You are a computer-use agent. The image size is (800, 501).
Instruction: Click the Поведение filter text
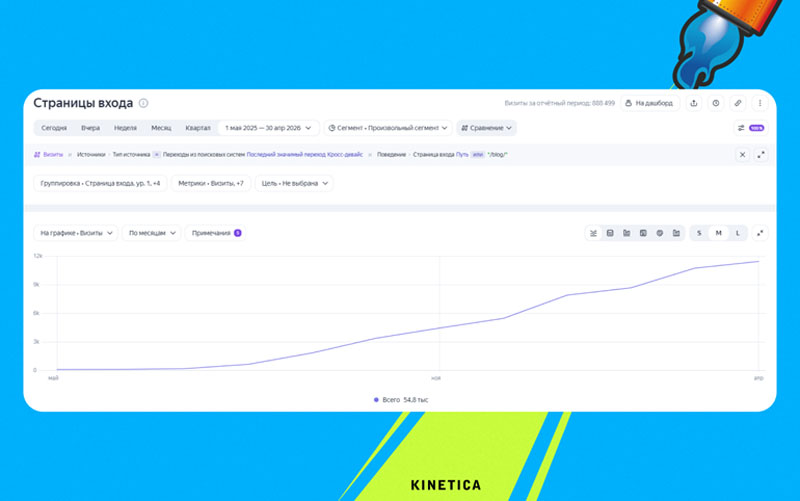pos(391,155)
